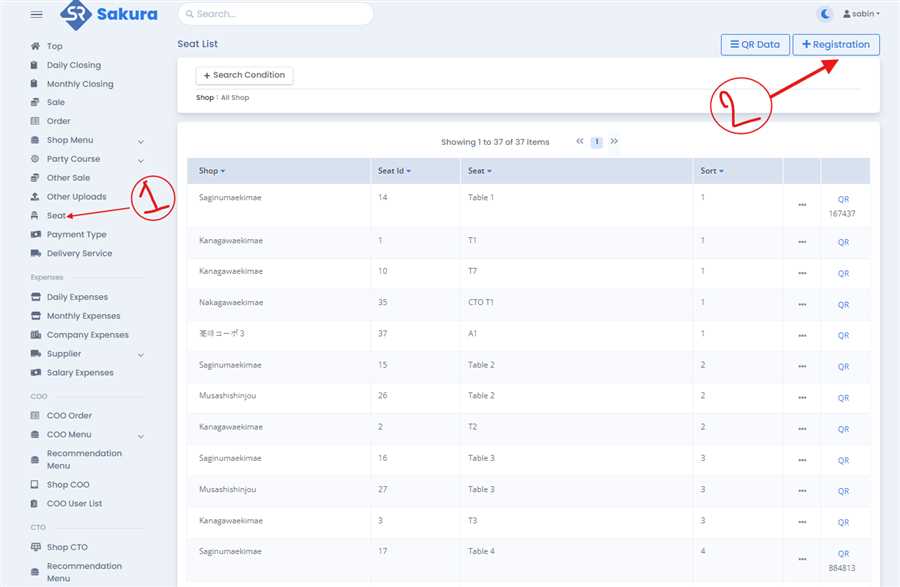This screenshot has width=900, height=587.
Task: Expand the Search Condition panel
Action: click(x=244, y=75)
